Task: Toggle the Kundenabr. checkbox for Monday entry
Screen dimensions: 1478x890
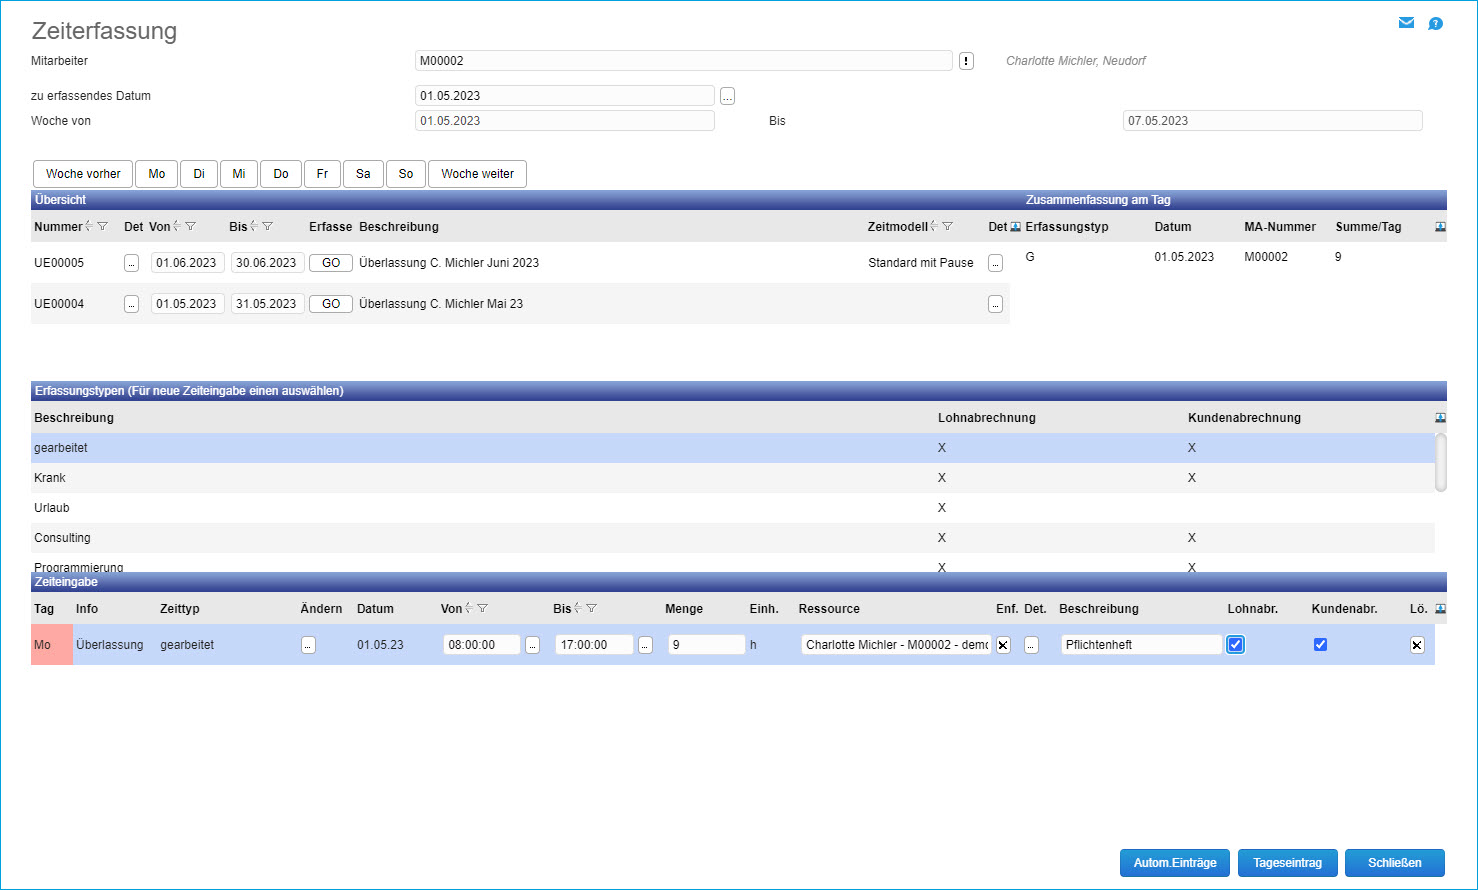Action: point(1320,645)
